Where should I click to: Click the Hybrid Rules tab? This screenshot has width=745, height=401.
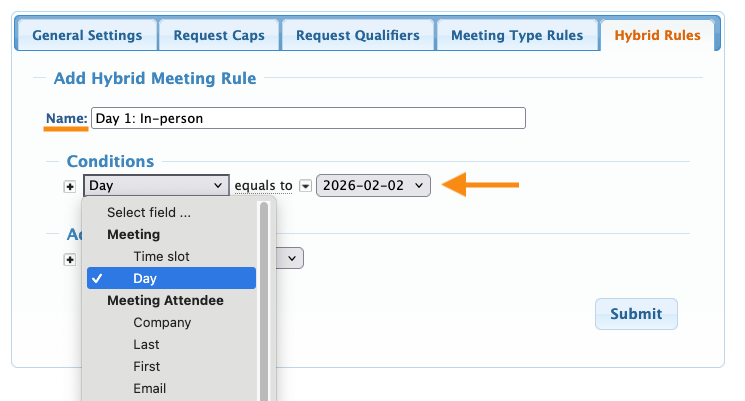657,36
